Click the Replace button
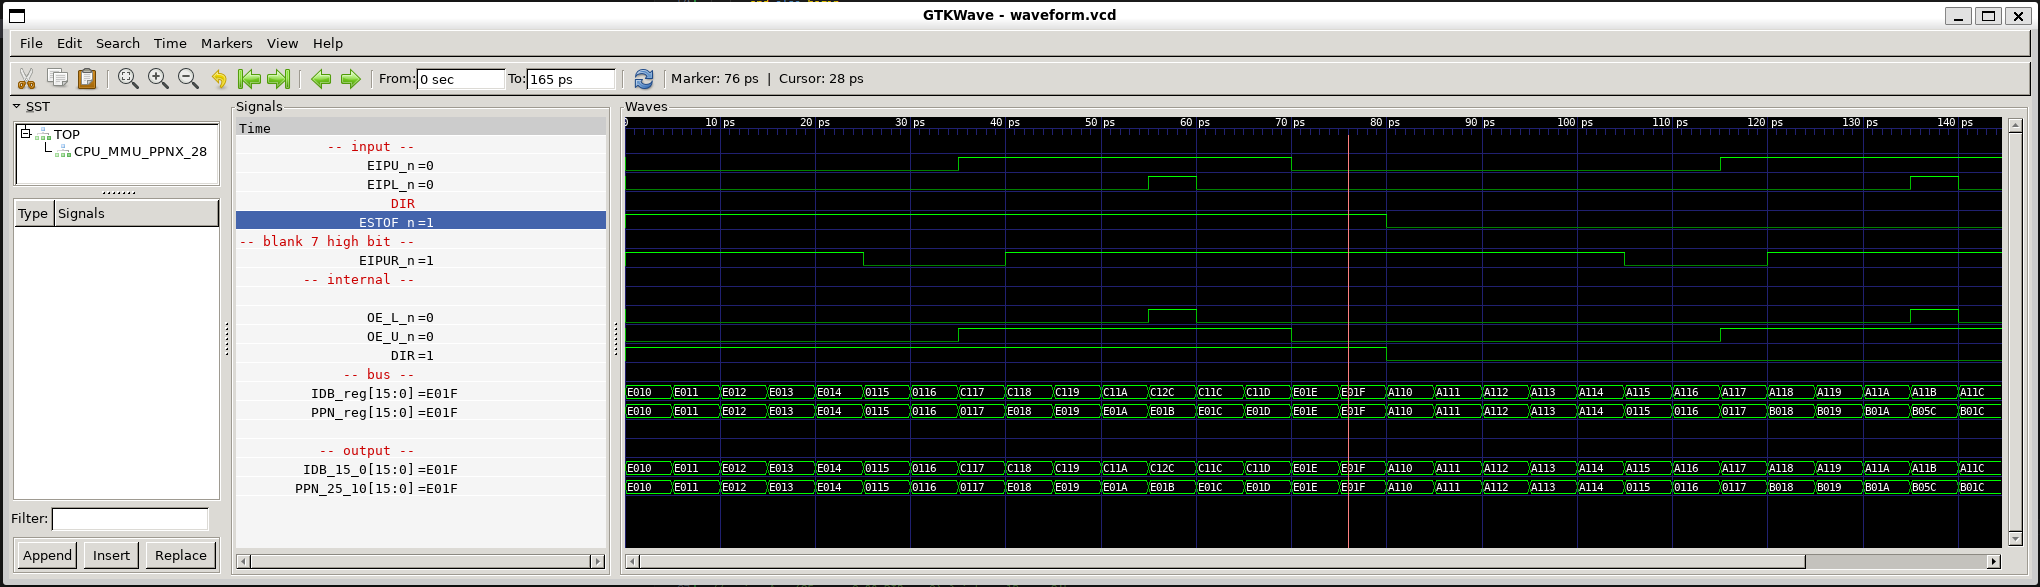This screenshot has width=2040, height=587. [181, 555]
